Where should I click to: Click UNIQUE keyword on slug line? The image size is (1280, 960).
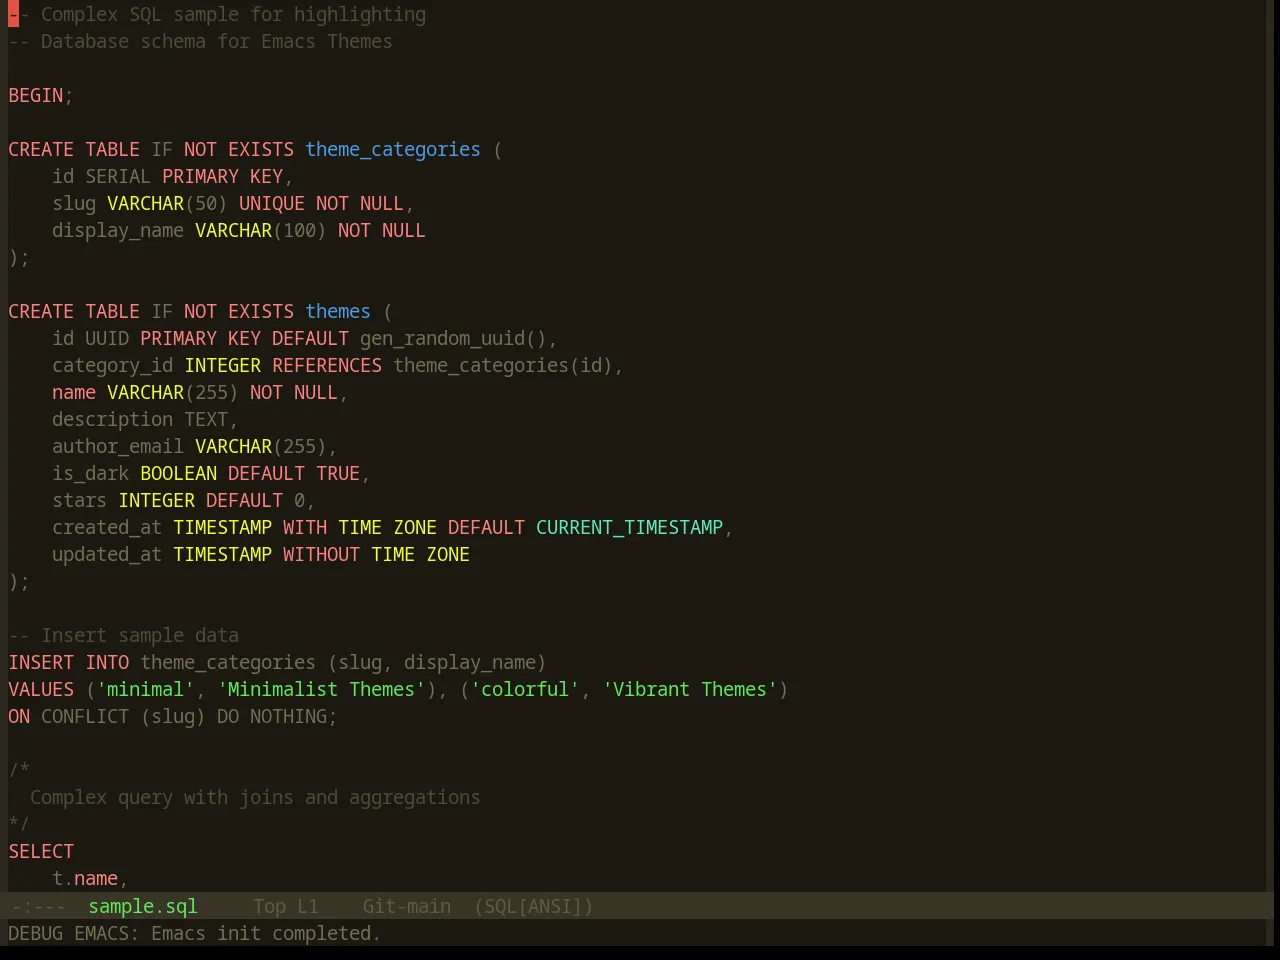[272, 203]
